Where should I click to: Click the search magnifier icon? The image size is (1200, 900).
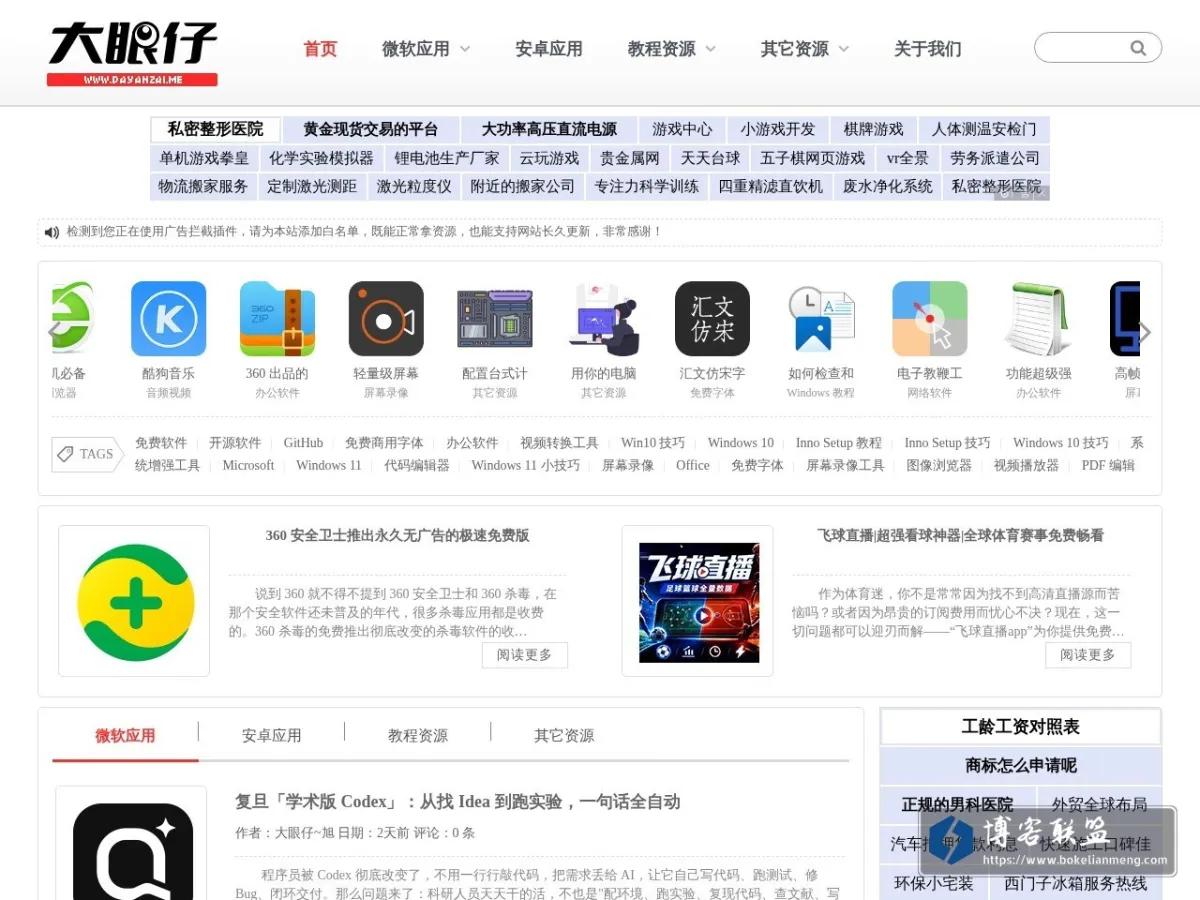1138,48
